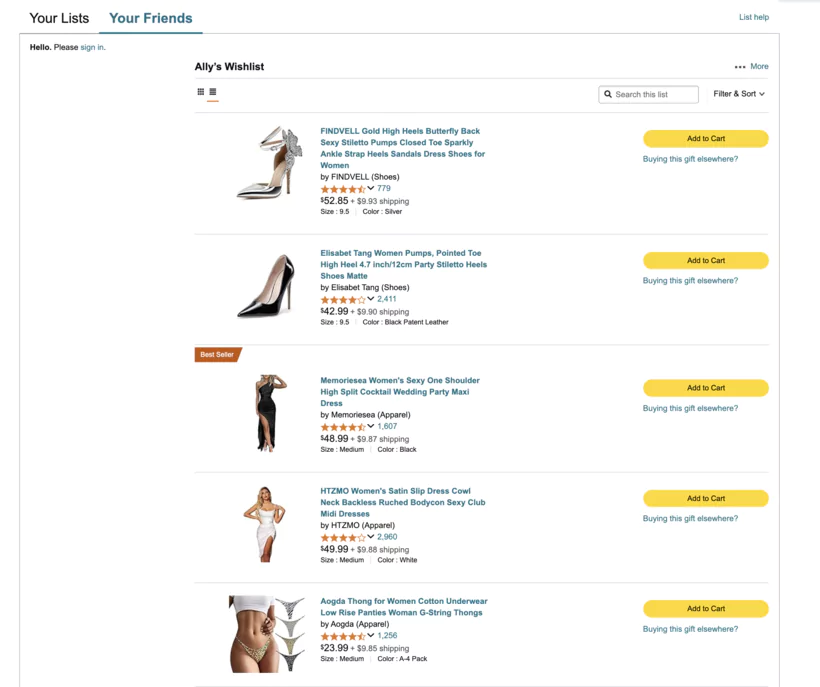Viewport: 820px width, 687px height.
Task: Open the FINDVELL Gold High Heels product title
Action: pyautogui.click(x=403, y=148)
